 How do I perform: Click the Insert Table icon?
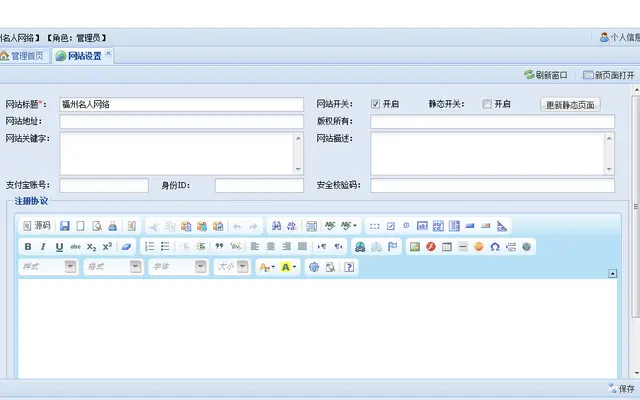[447, 247]
